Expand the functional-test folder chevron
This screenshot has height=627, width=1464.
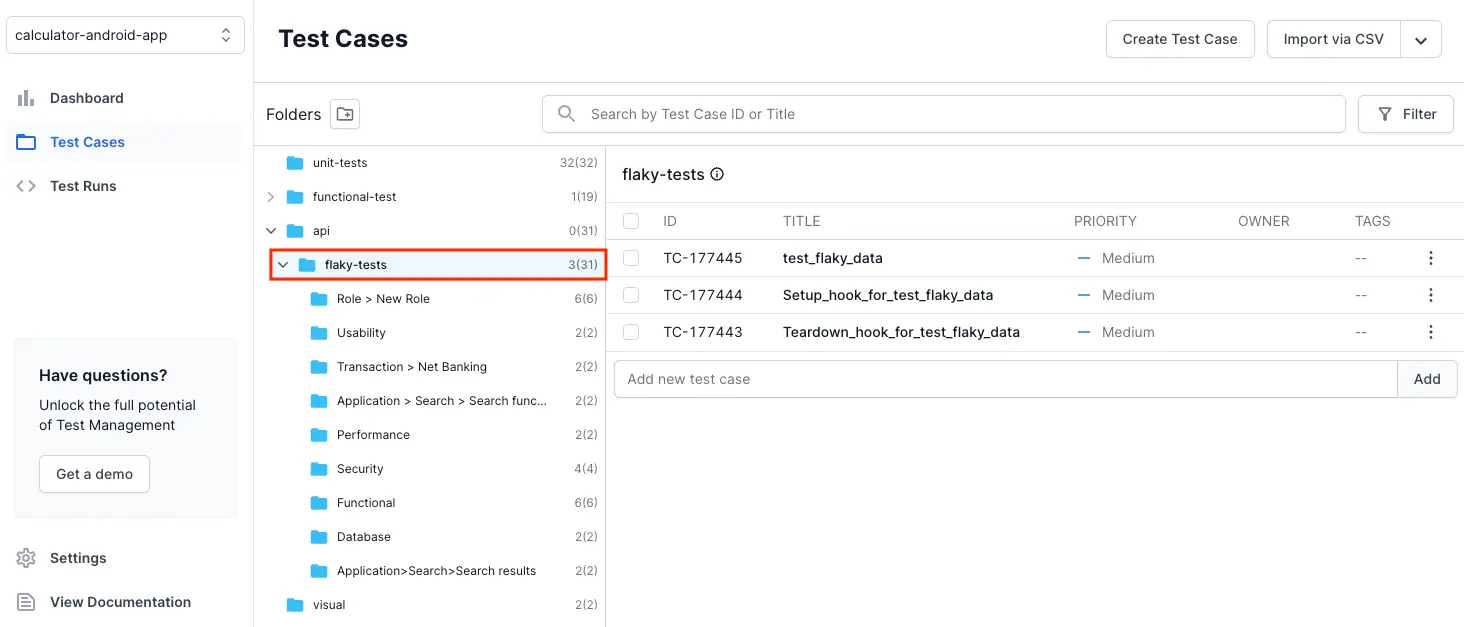click(x=271, y=197)
